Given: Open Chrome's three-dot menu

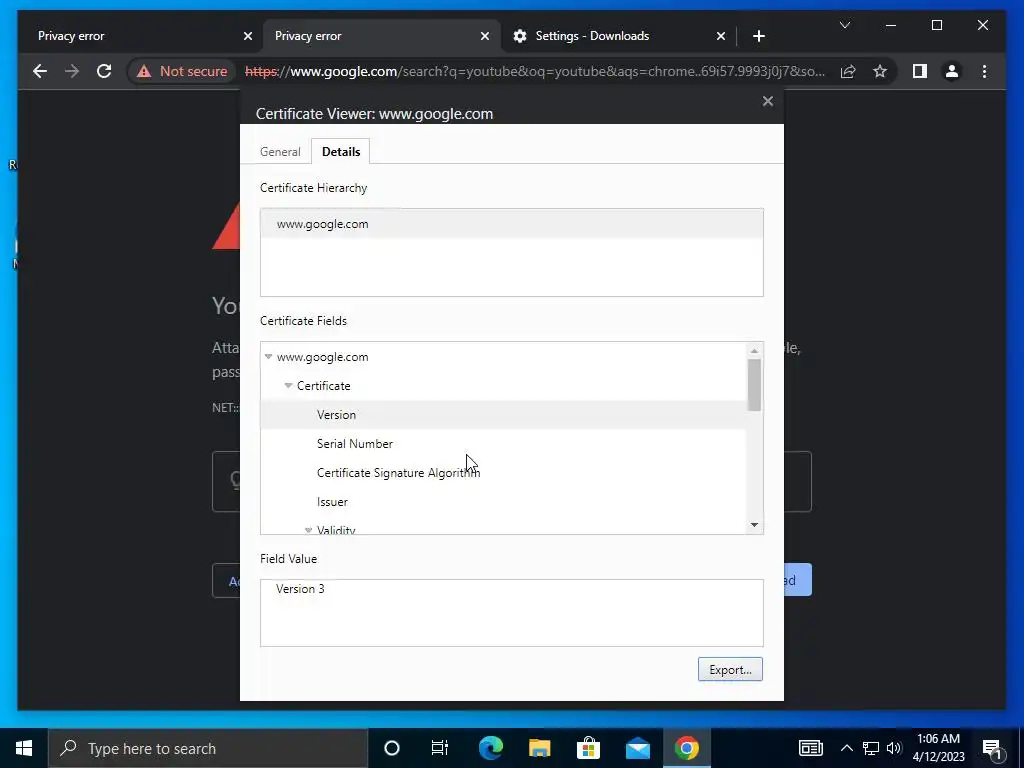Looking at the screenshot, I should coord(984,71).
